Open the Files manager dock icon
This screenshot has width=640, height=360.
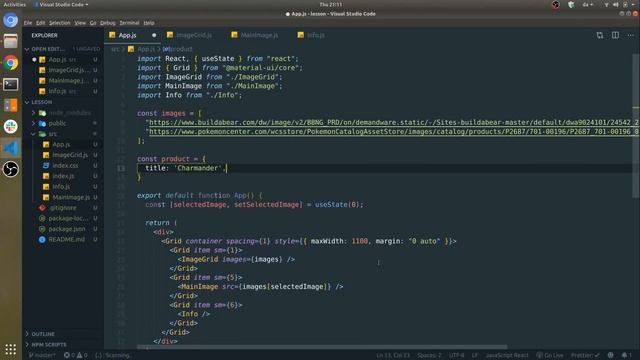click(11, 41)
